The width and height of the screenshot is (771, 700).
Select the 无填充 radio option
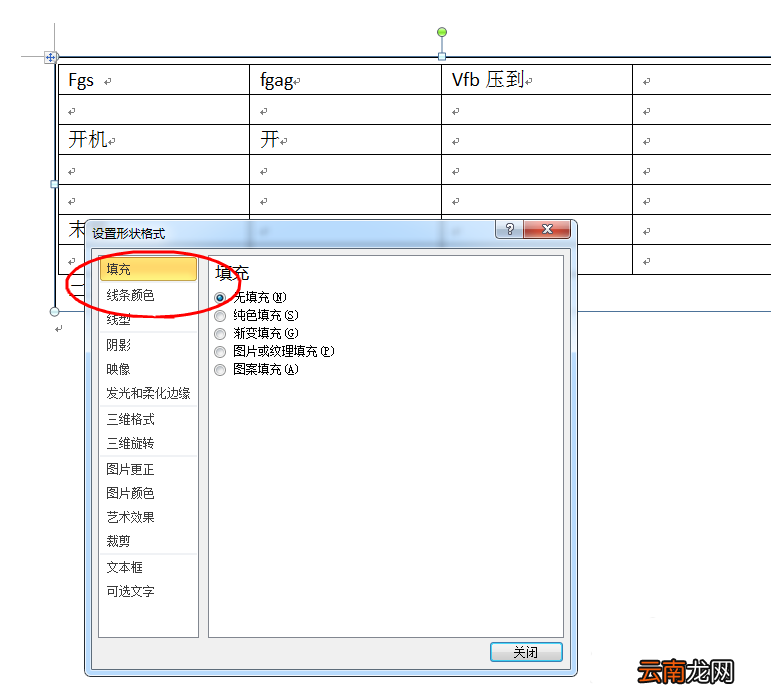pos(220,297)
